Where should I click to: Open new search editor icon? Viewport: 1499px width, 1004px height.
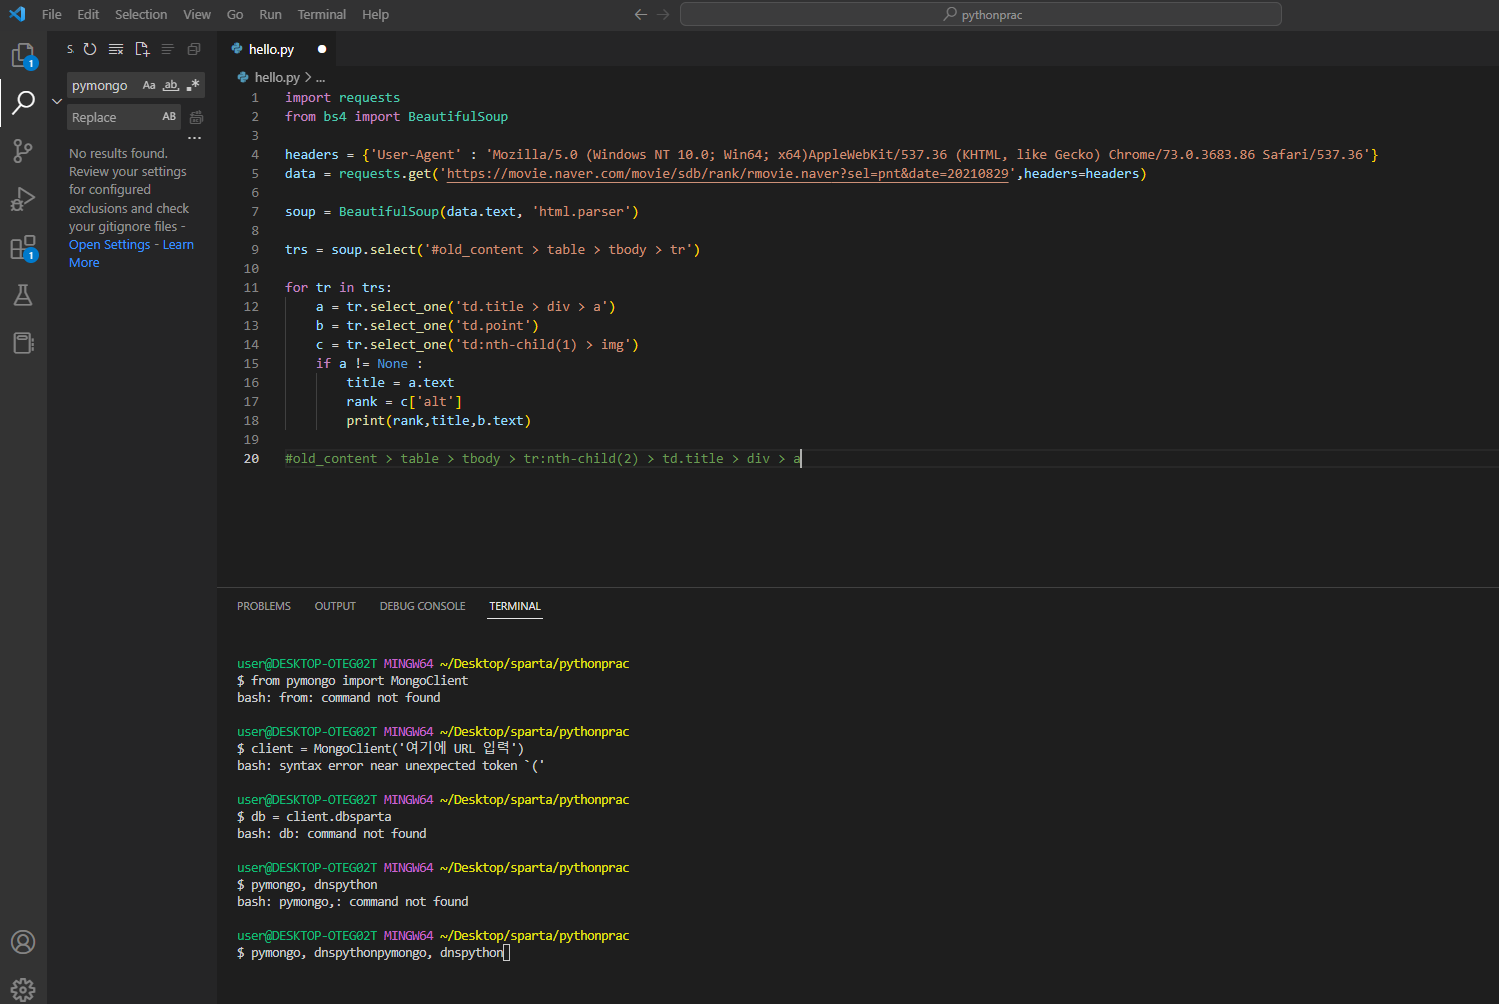[142, 49]
